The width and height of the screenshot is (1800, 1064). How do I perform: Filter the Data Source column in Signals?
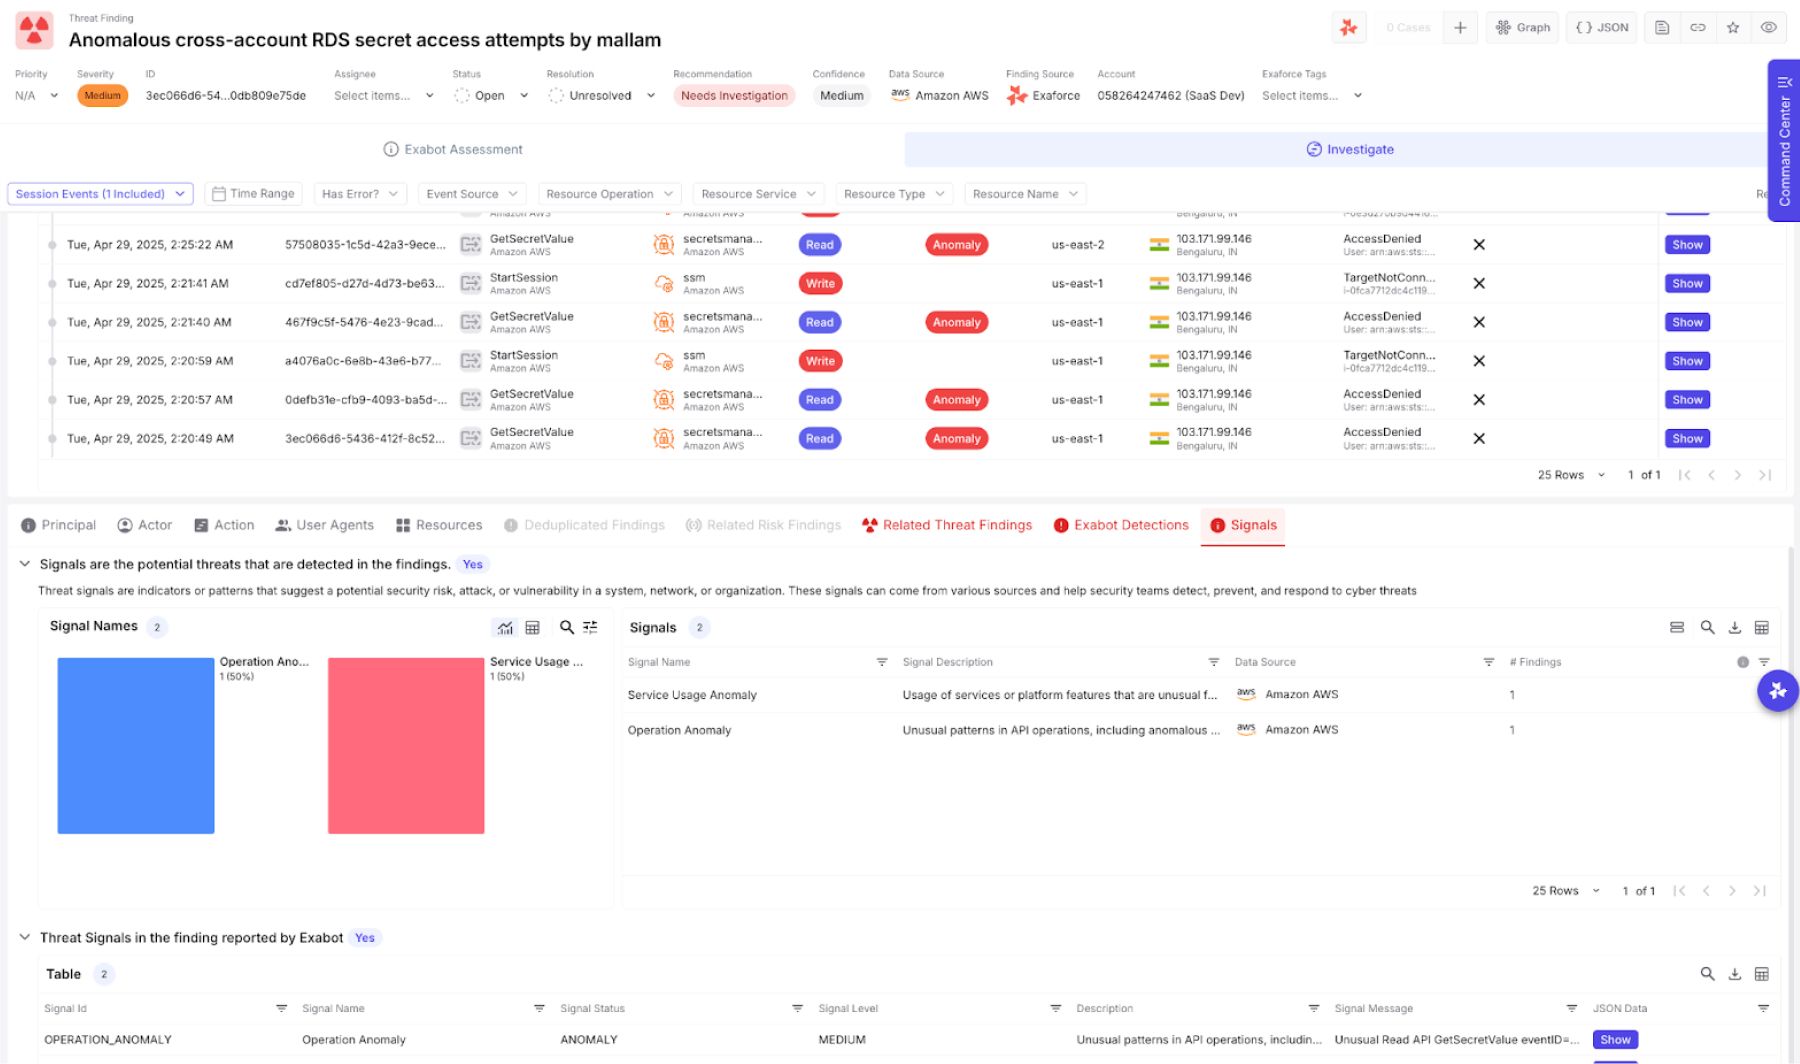pos(1489,662)
